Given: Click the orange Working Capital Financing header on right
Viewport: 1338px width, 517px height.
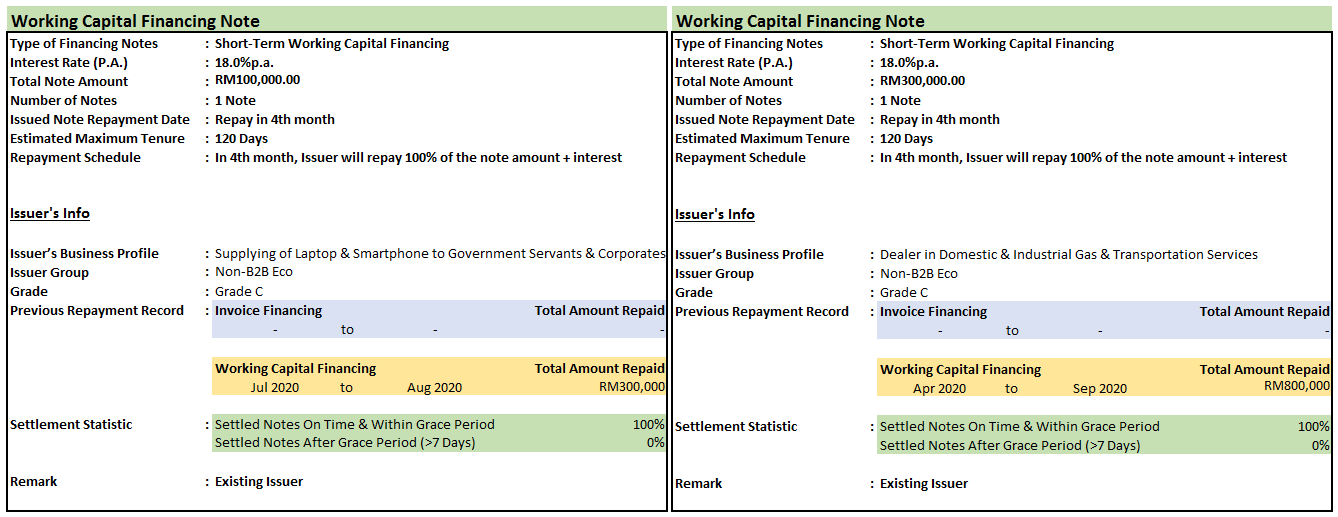Looking at the screenshot, I should pos(960,370).
